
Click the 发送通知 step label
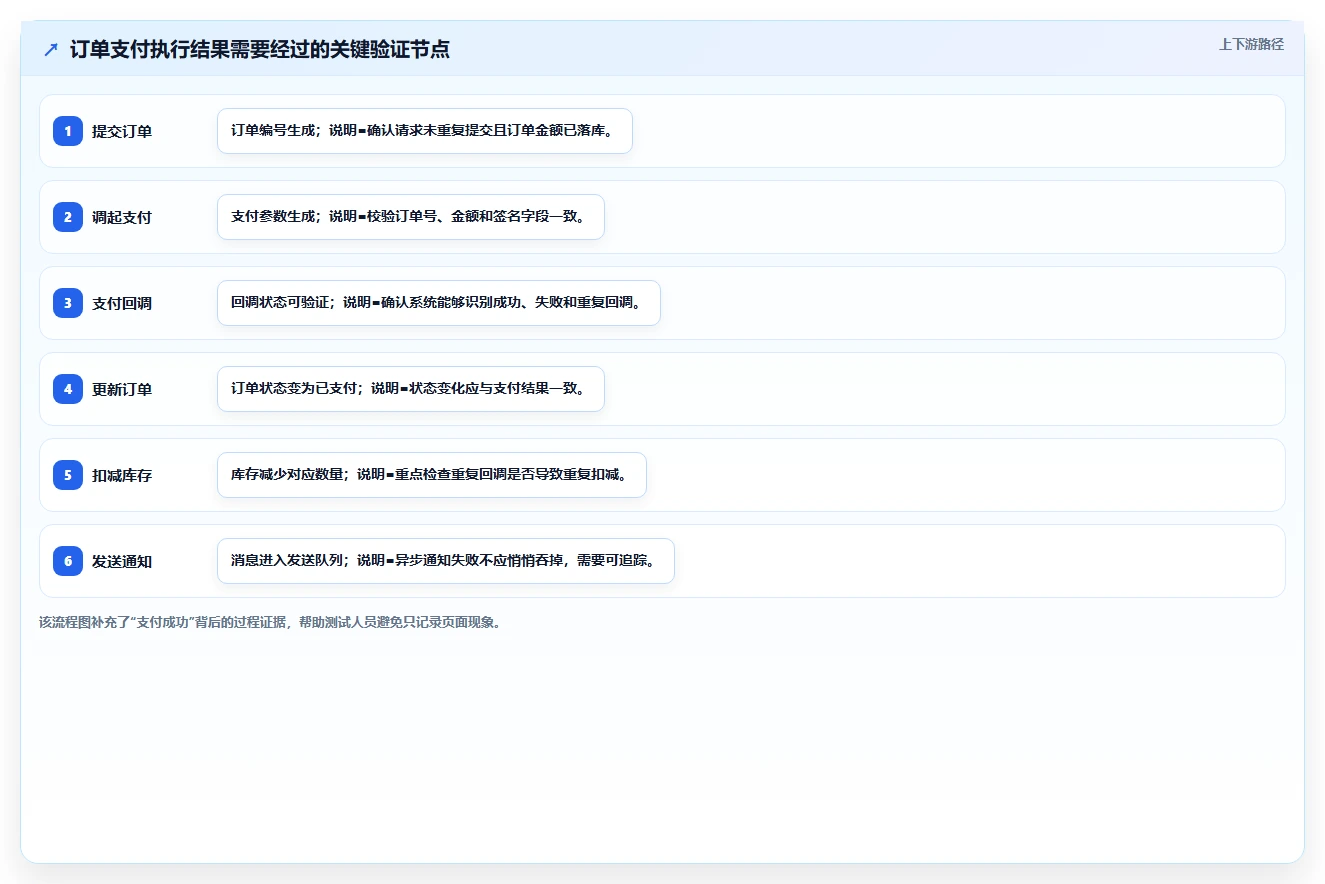click(x=122, y=561)
